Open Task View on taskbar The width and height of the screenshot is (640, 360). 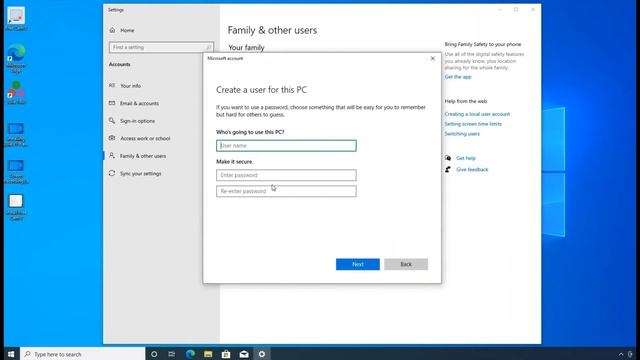click(172, 354)
